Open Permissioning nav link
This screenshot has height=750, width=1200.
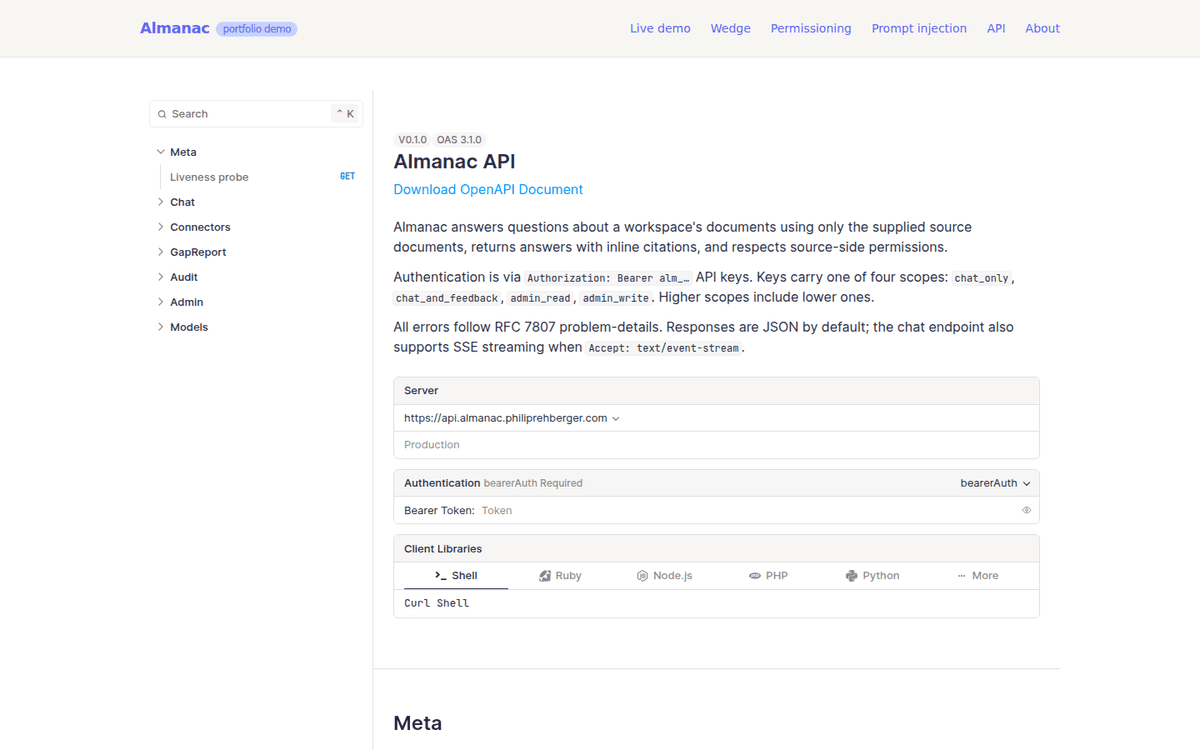pos(811,28)
